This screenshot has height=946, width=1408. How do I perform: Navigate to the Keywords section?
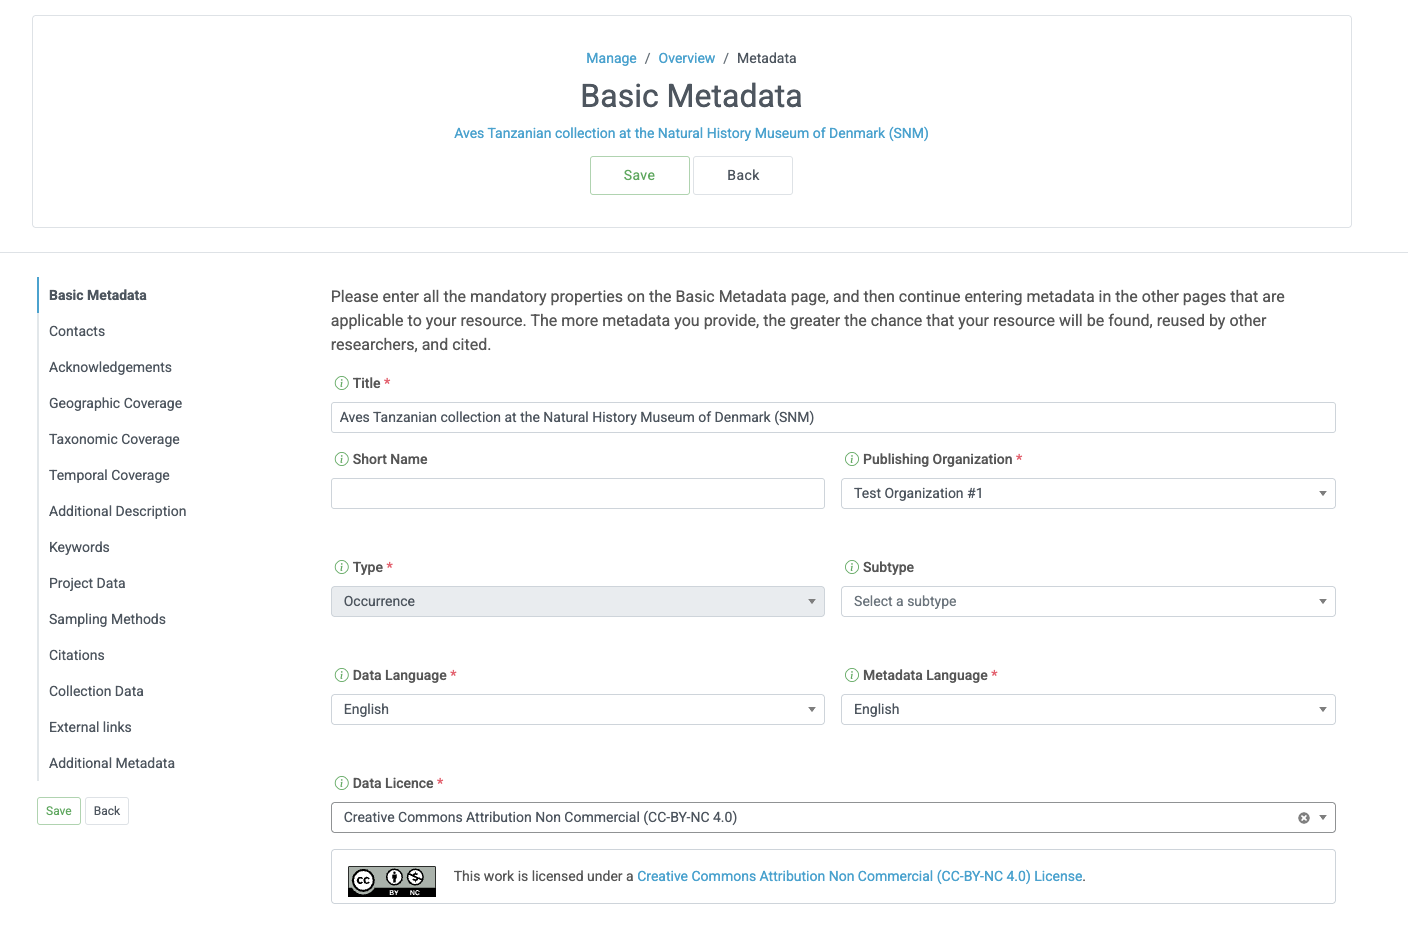[x=79, y=547]
